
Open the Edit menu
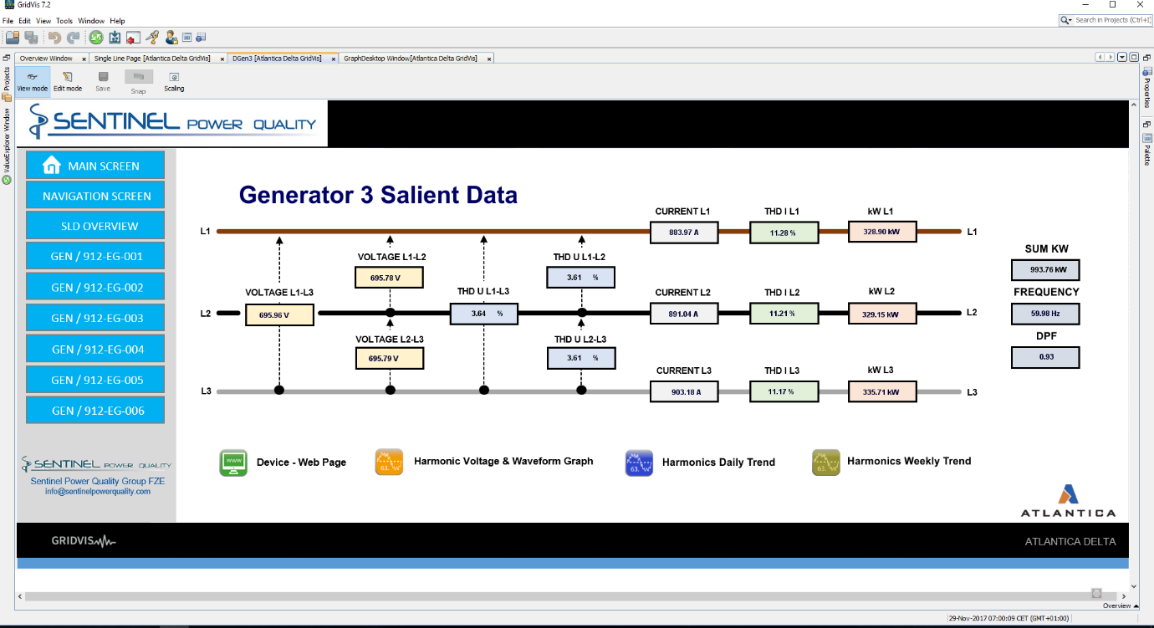click(x=24, y=21)
